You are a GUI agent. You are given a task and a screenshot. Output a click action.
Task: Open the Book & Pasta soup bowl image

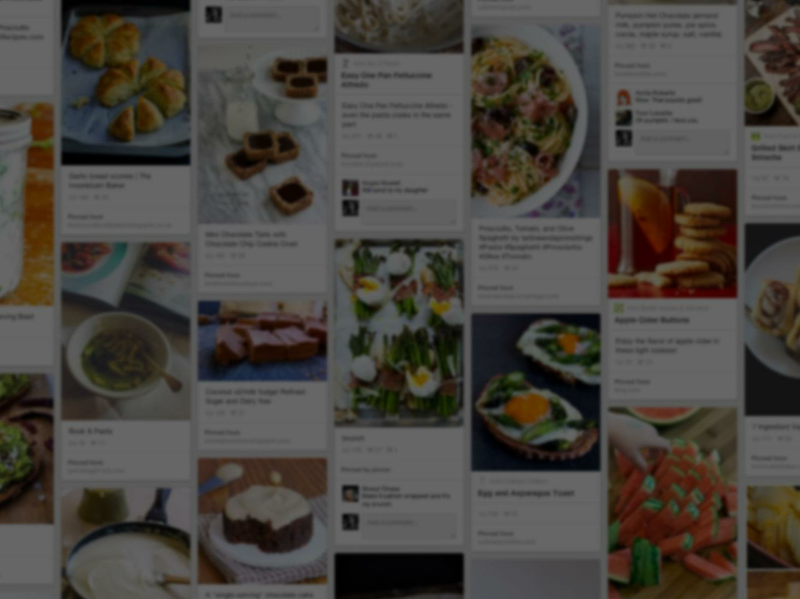click(x=126, y=331)
